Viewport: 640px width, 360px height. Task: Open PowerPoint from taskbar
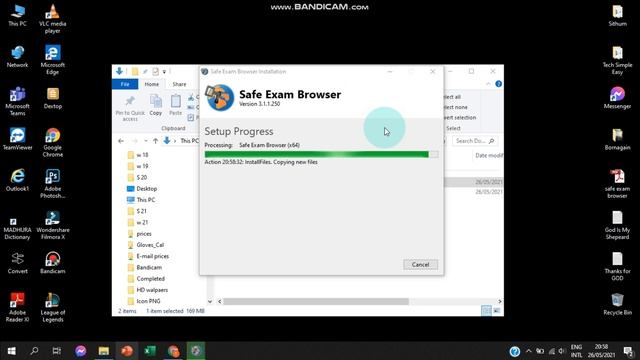coord(127,351)
